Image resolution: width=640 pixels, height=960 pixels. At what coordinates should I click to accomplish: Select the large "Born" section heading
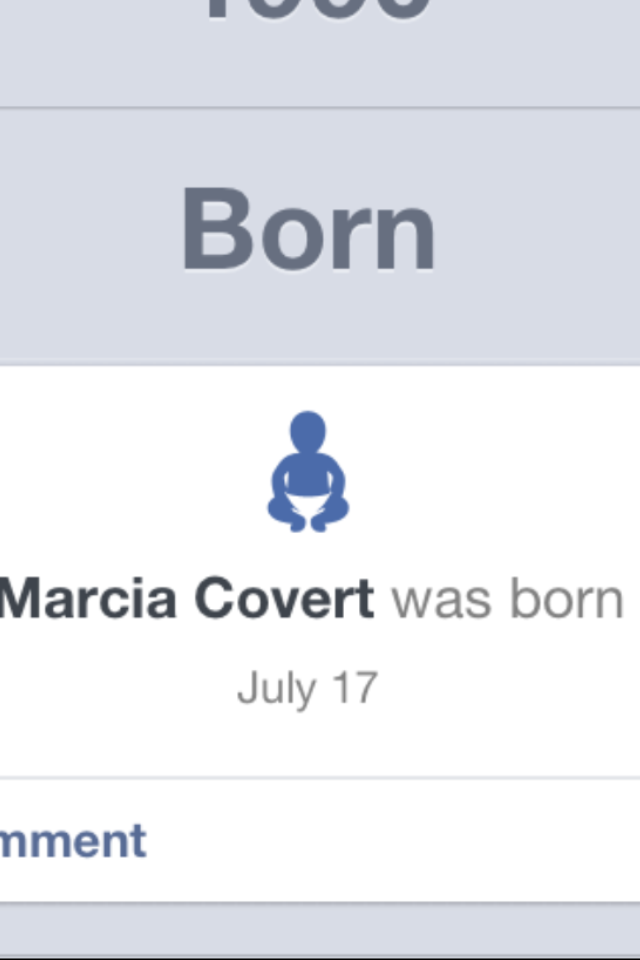pyautogui.click(x=308, y=231)
